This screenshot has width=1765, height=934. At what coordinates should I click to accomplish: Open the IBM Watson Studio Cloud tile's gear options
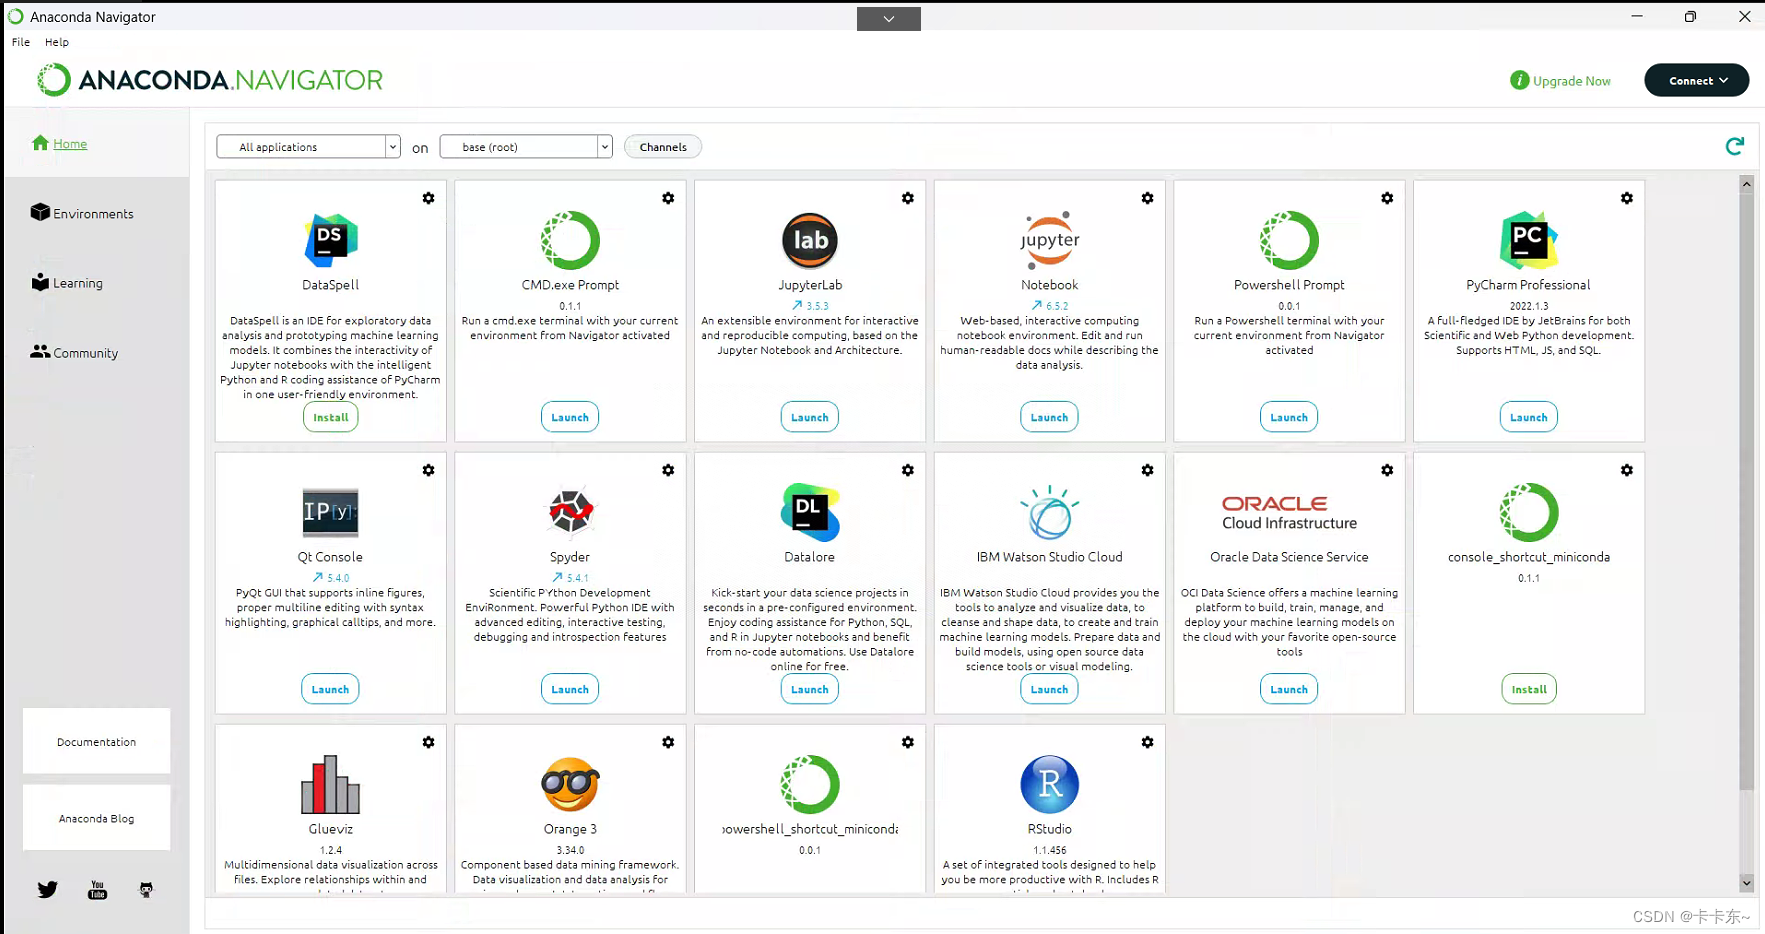pyautogui.click(x=1147, y=470)
